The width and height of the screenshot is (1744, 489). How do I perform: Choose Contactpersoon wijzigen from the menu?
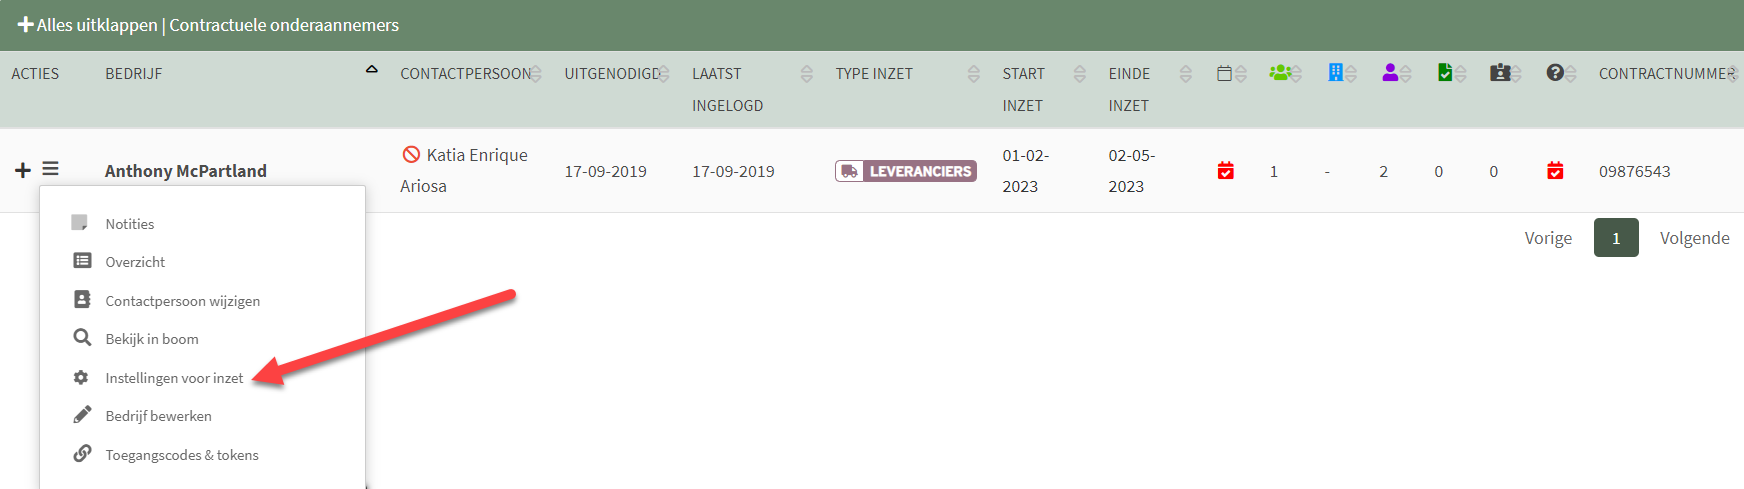point(182,301)
